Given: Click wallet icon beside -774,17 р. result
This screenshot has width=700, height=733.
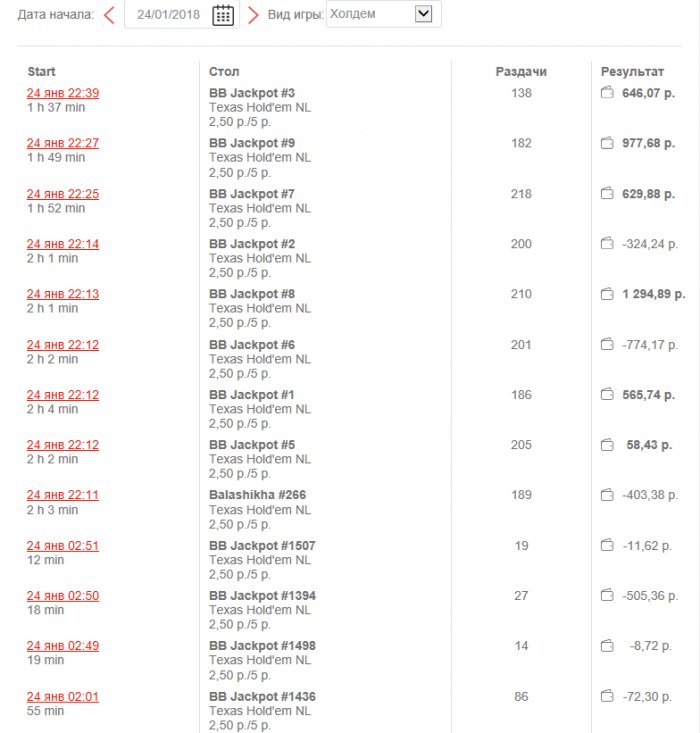Looking at the screenshot, I should 606,344.
